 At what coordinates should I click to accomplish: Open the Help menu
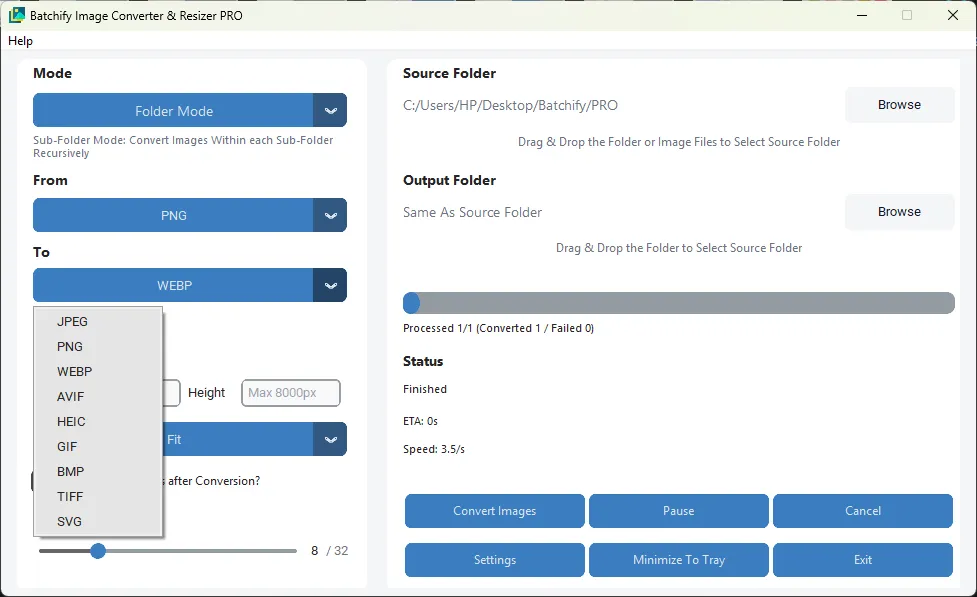coord(20,41)
